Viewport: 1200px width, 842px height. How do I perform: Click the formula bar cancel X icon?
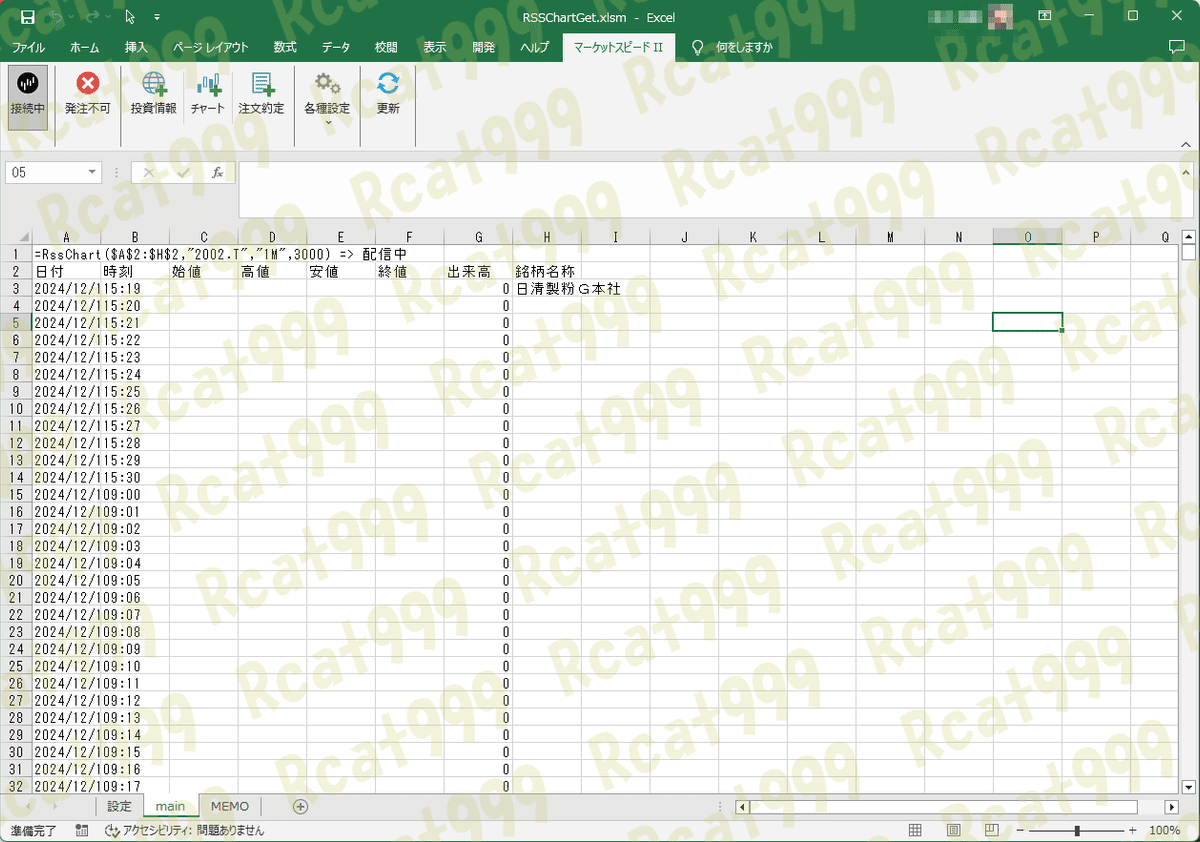point(149,173)
